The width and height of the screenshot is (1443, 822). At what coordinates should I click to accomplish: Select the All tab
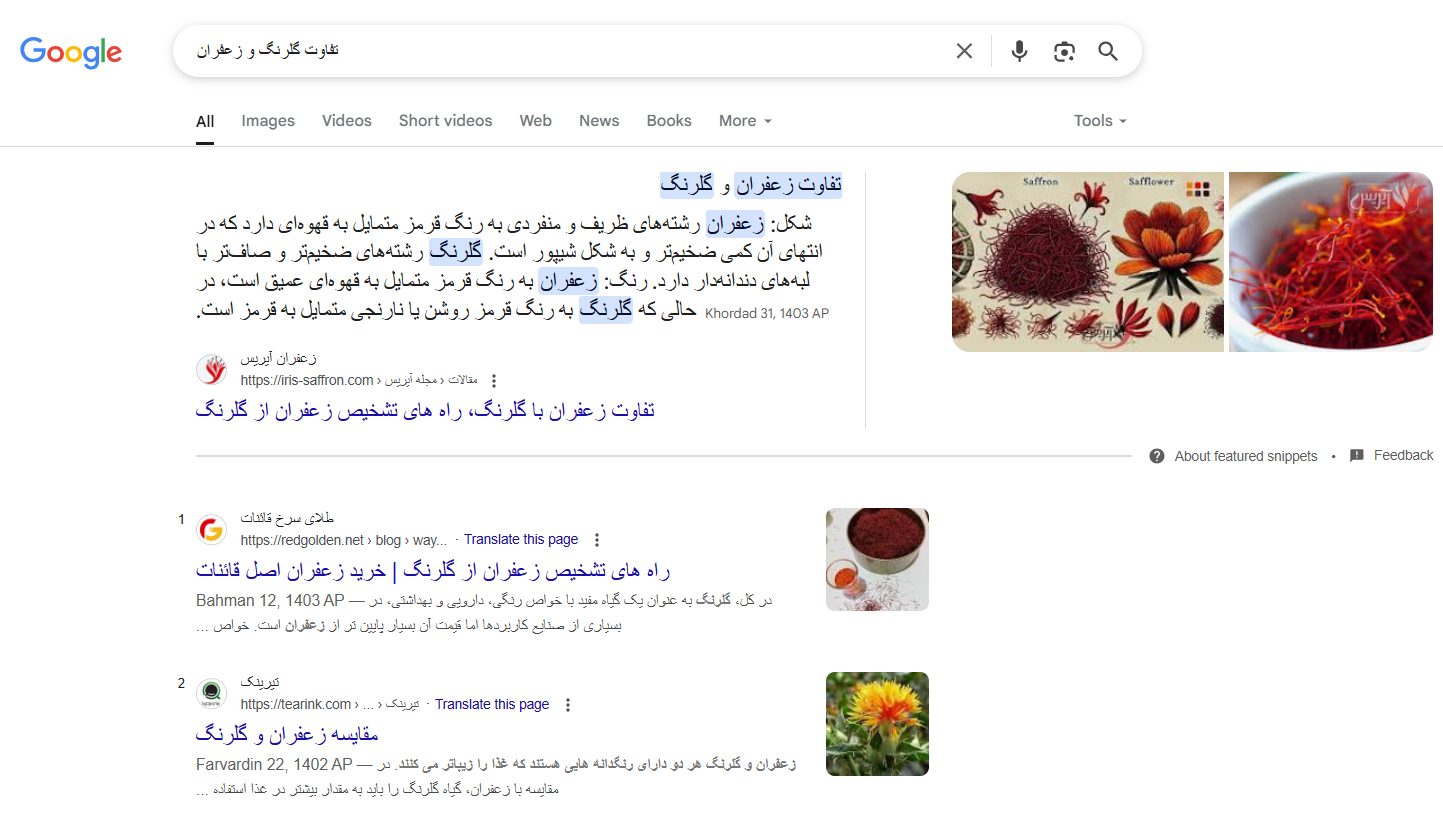tap(205, 121)
